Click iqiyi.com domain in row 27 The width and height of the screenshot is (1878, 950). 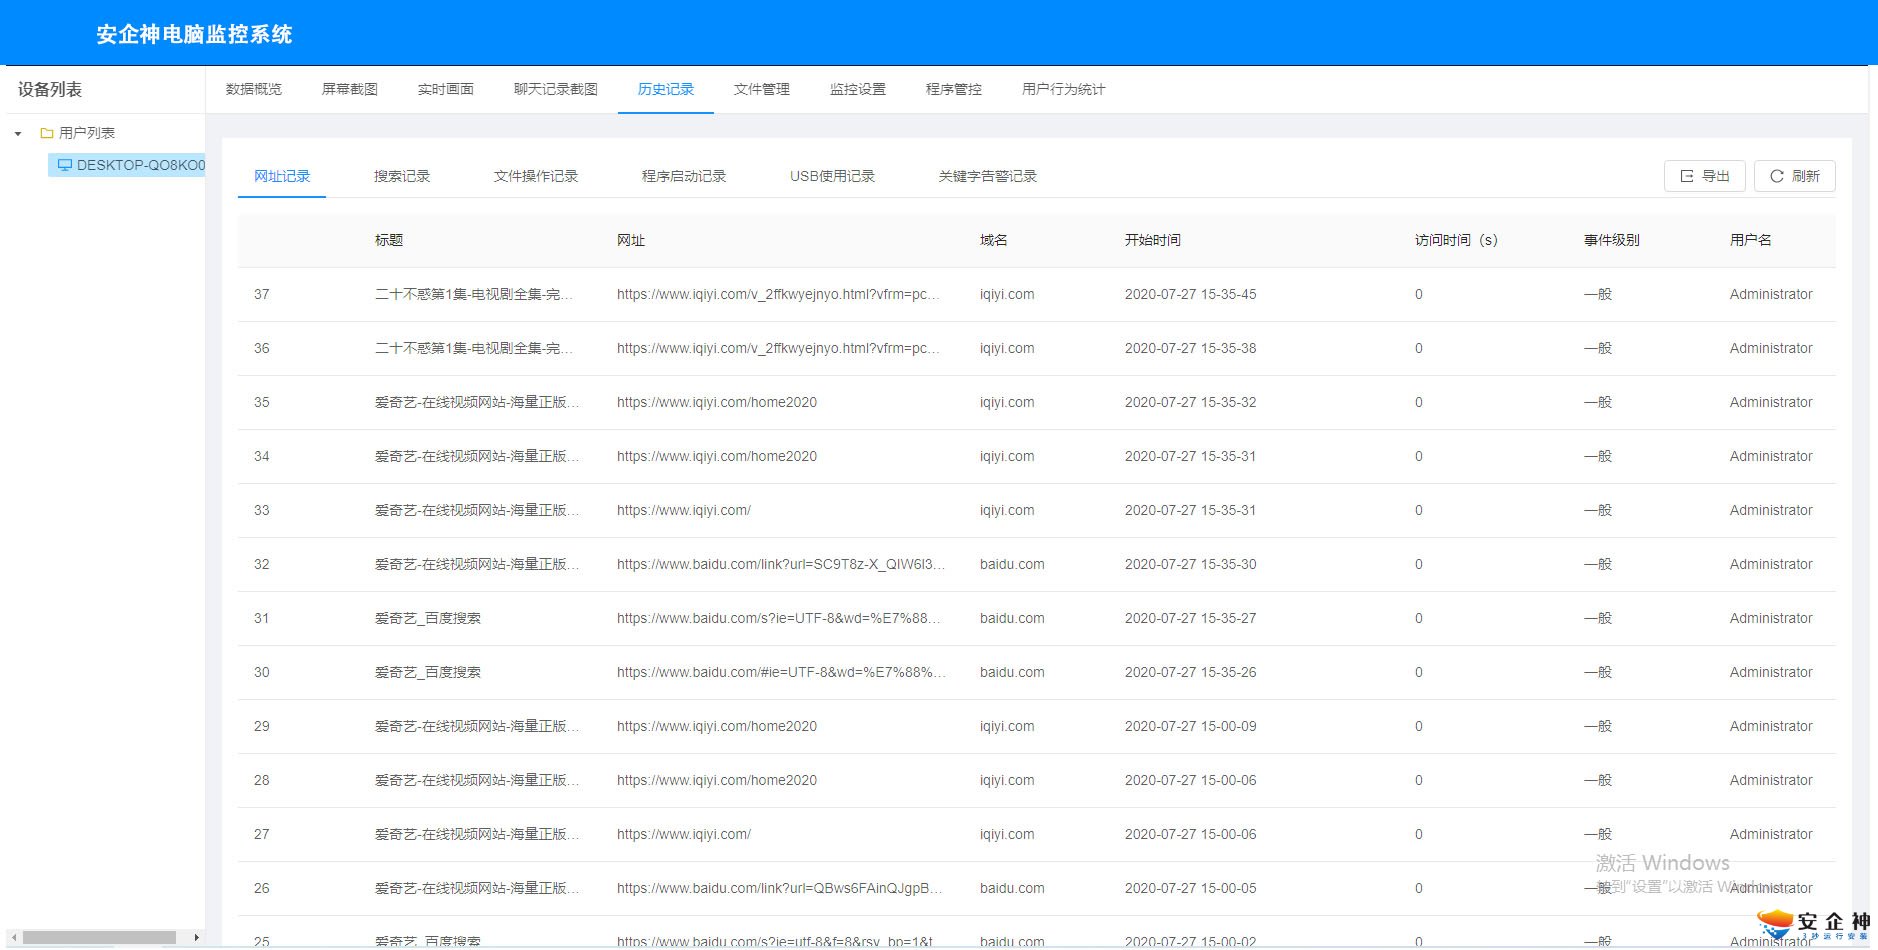(1007, 834)
